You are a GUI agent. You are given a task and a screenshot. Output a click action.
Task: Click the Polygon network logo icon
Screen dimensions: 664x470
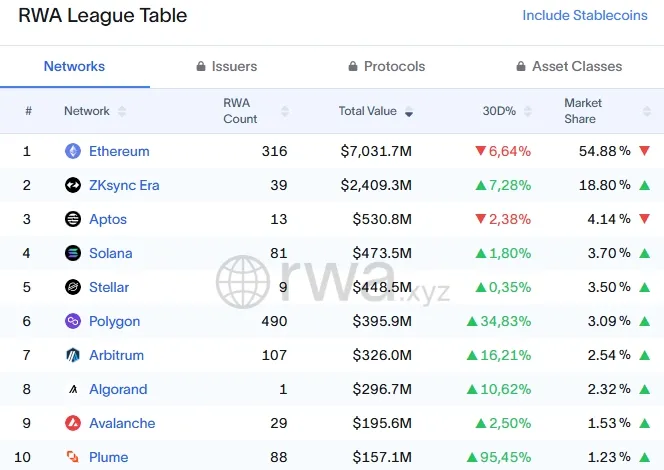pos(73,321)
